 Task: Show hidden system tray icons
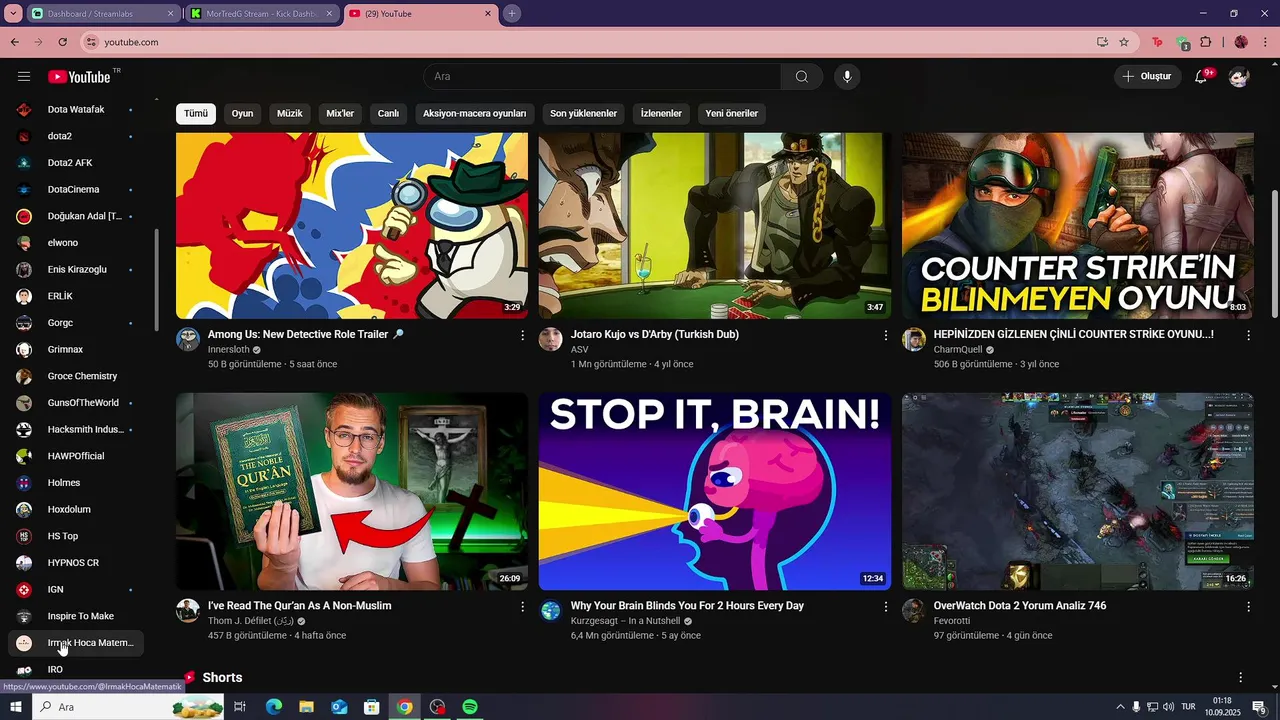tap(1120, 707)
